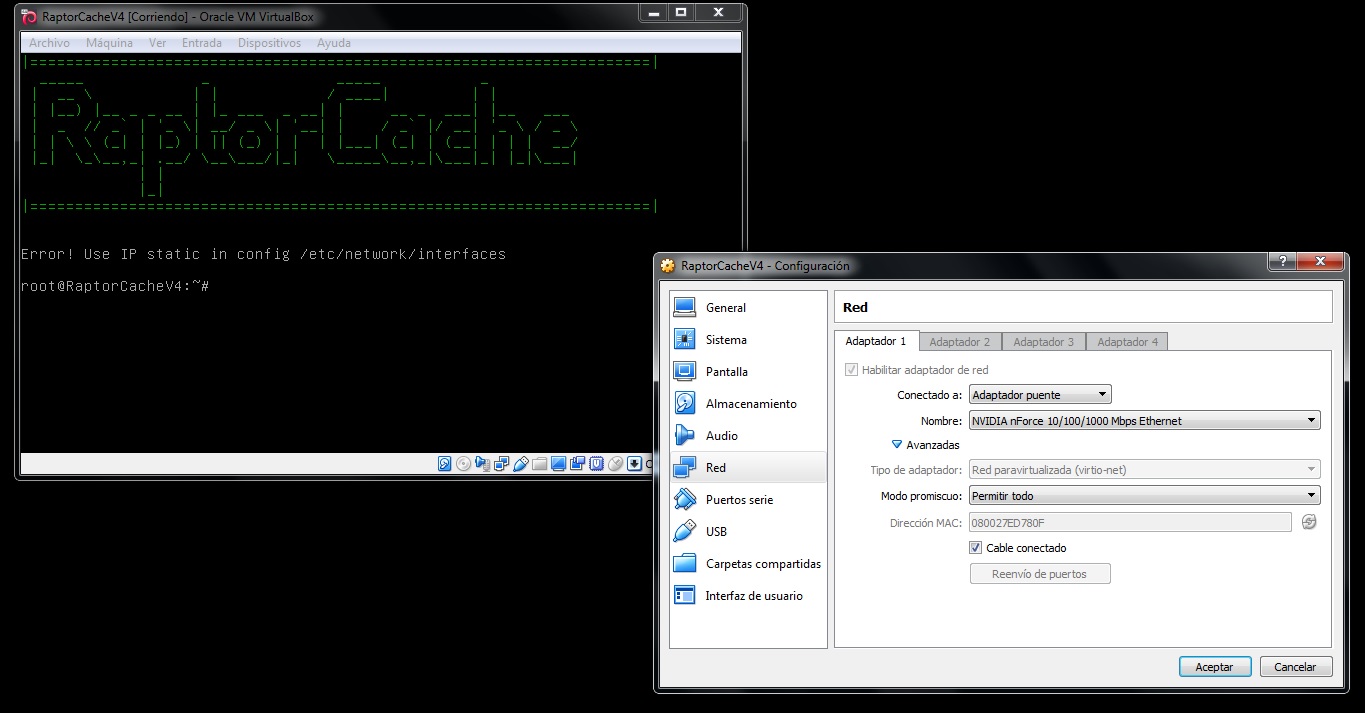The height and width of the screenshot is (713, 1365).
Task: Select Almacenamiento label in settings list
Action: (751, 404)
